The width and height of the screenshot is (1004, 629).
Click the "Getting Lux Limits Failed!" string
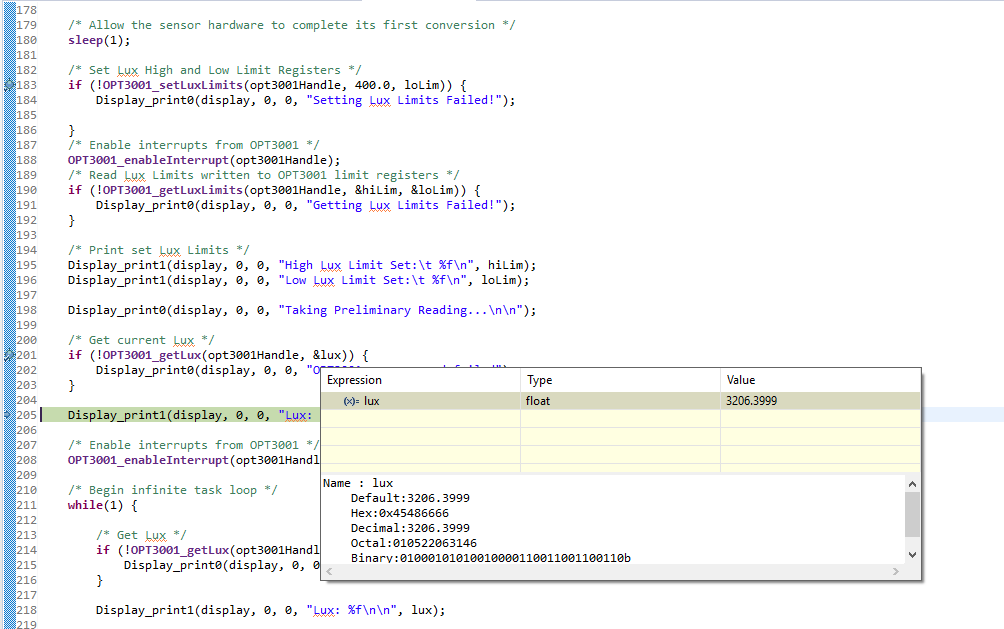click(x=403, y=205)
